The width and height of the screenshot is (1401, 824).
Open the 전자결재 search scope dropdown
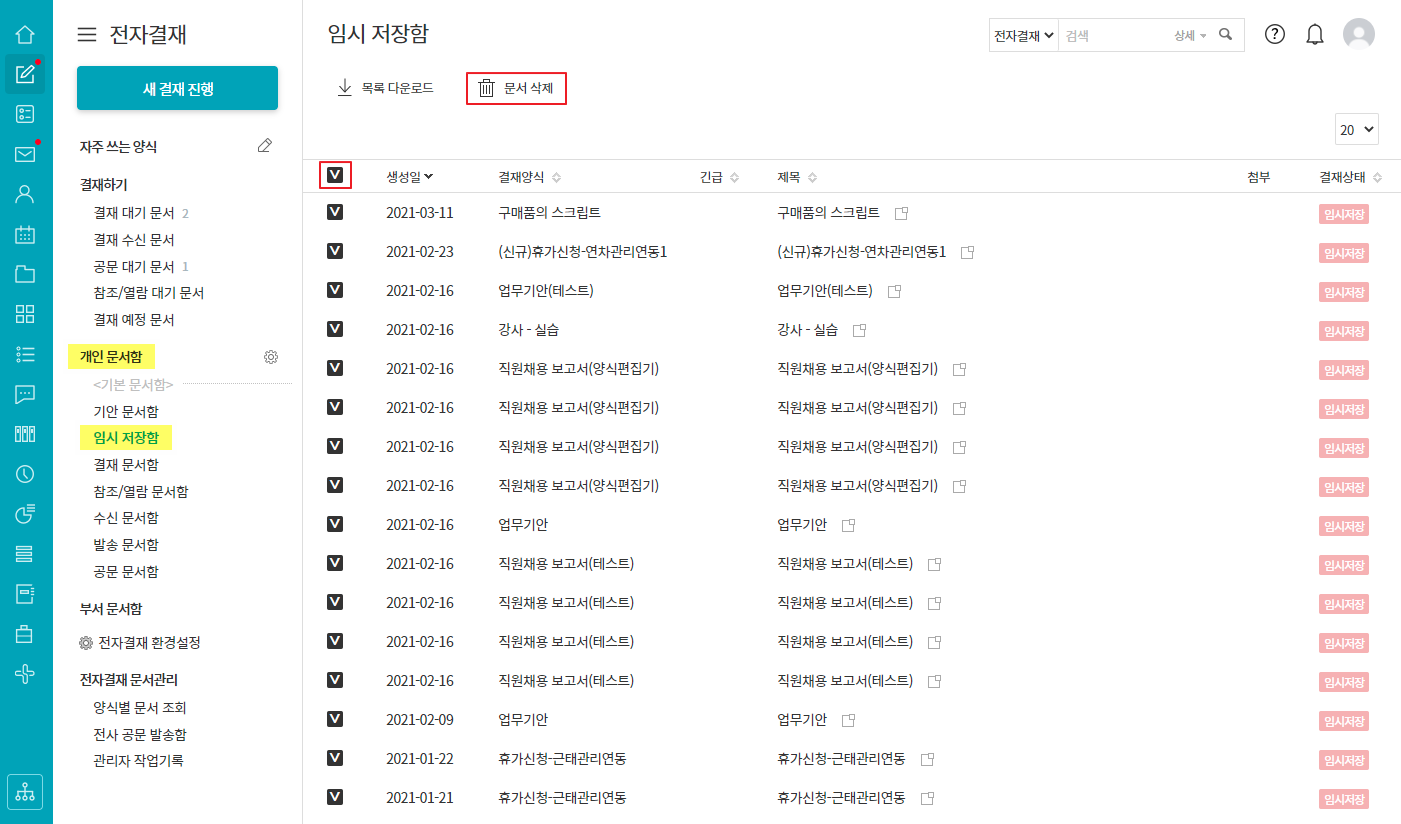(1023, 35)
